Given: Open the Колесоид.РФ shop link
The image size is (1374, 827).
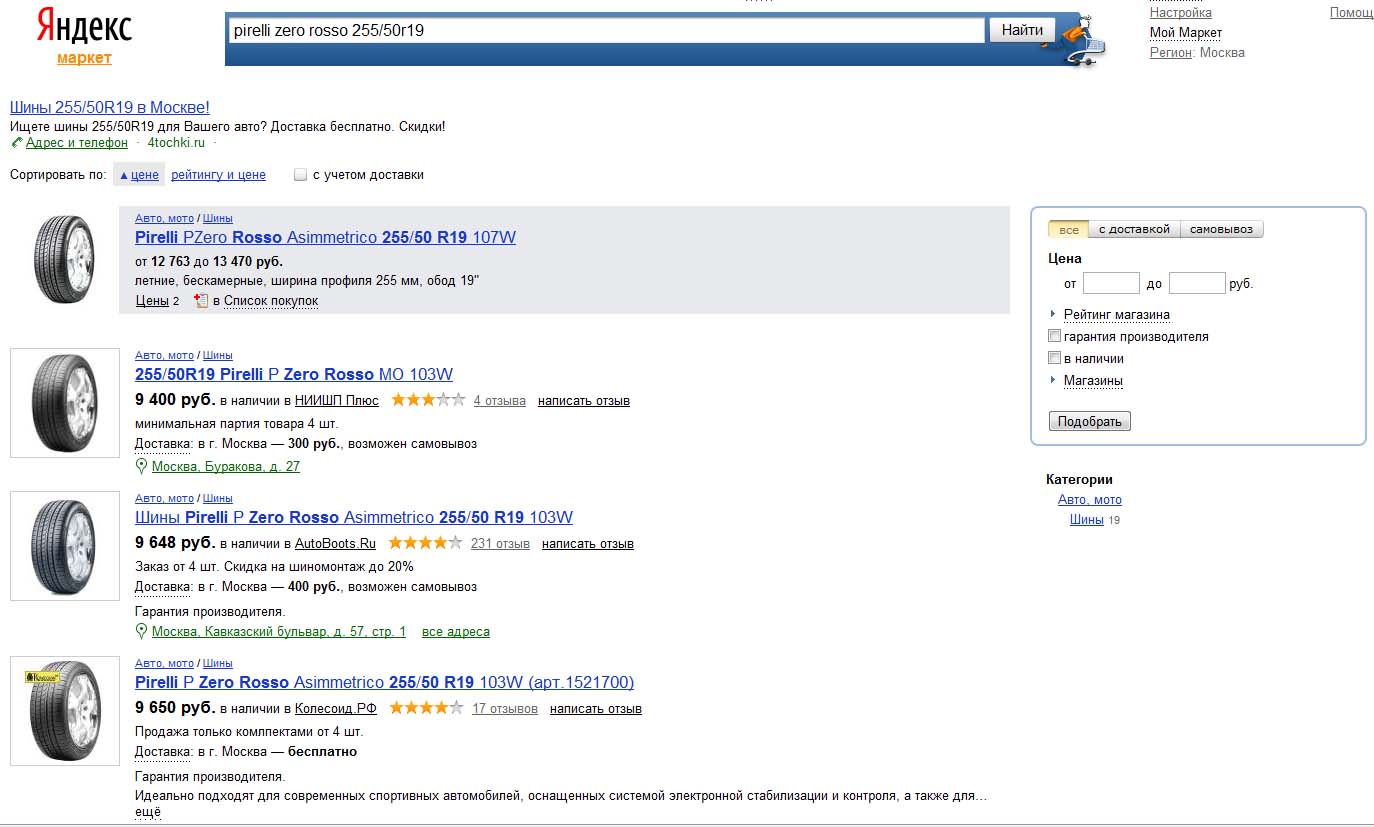Looking at the screenshot, I should pyautogui.click(x=336, y=709).
